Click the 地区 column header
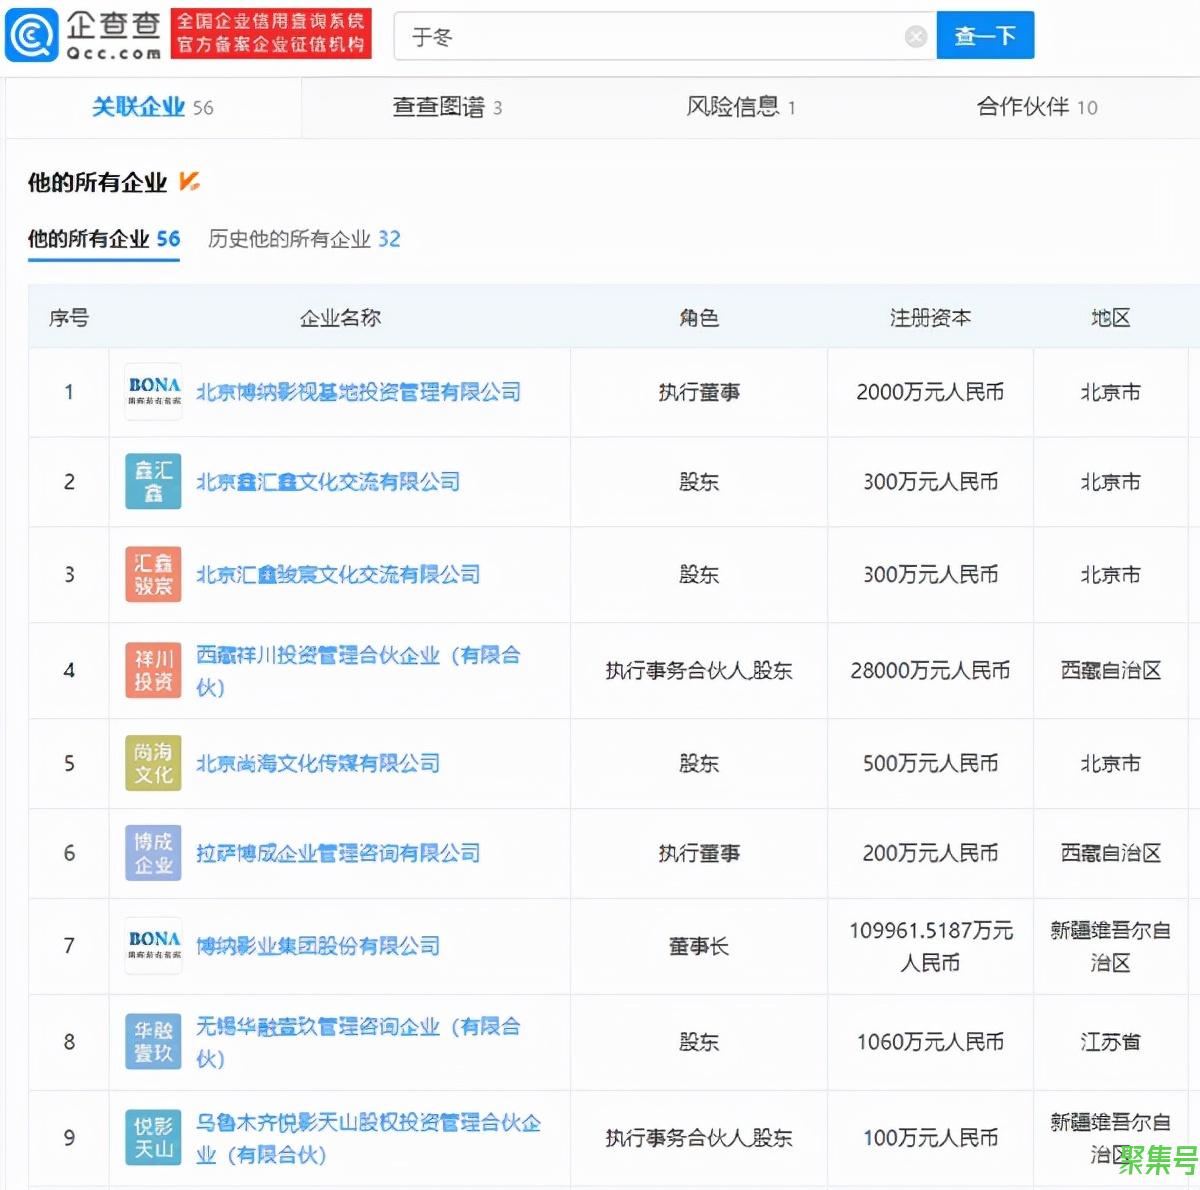 click(x=1110, y=318)
